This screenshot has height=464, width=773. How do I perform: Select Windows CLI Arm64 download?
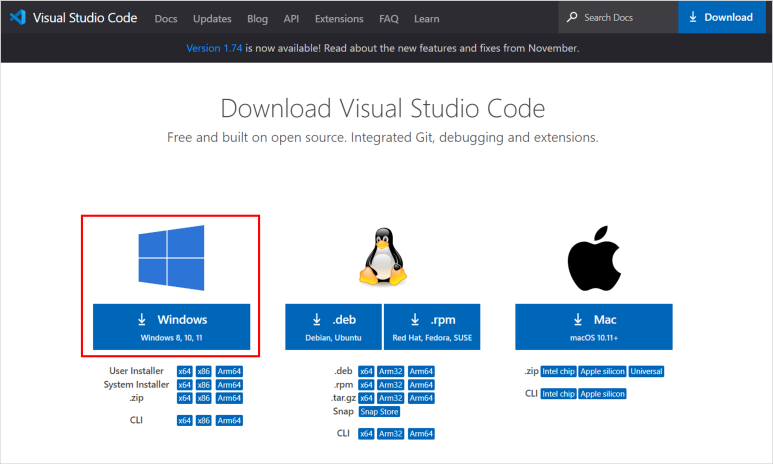click(x=229, y=421)
